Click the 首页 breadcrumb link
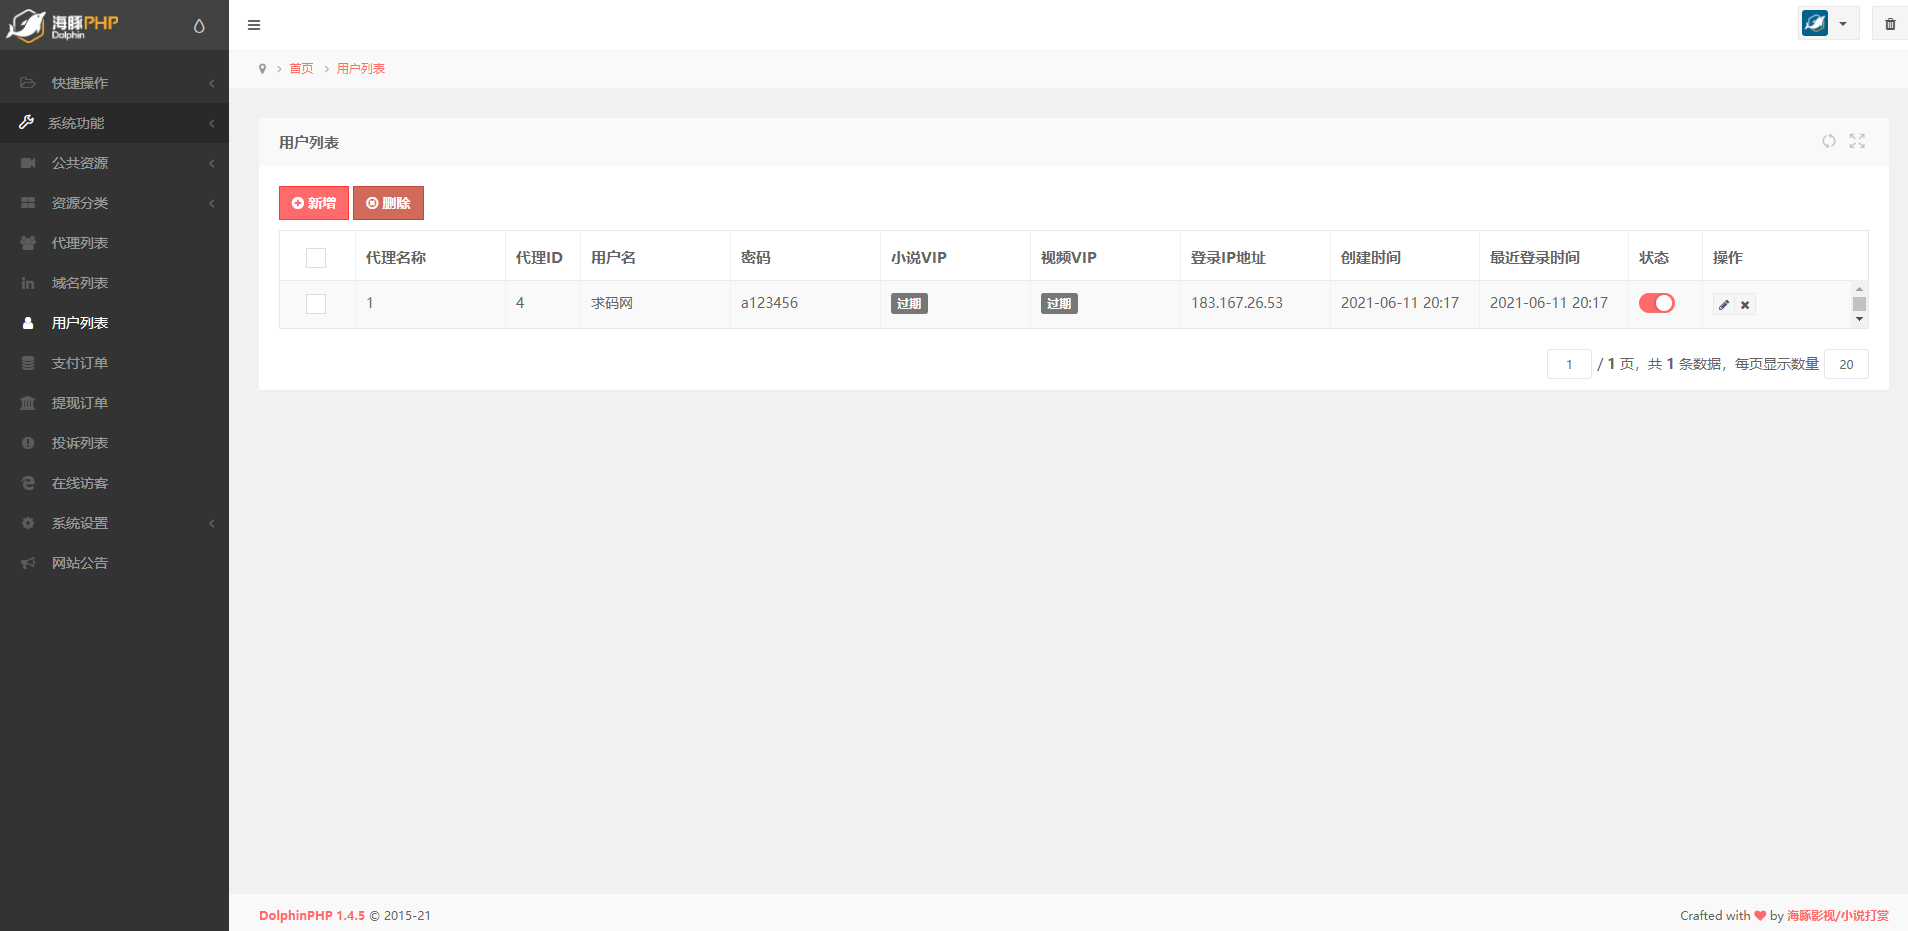Image resolution: width=1908 pixels, height=931 pixels. (x=301, y=69)
